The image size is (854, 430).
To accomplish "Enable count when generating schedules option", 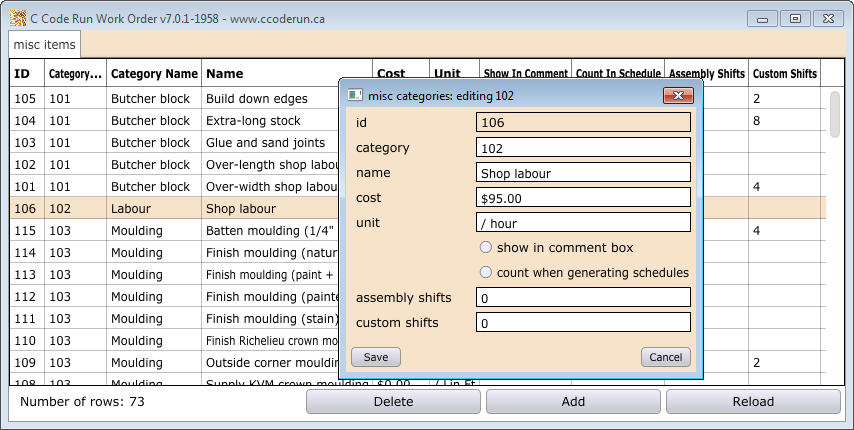I will (486, 272).
